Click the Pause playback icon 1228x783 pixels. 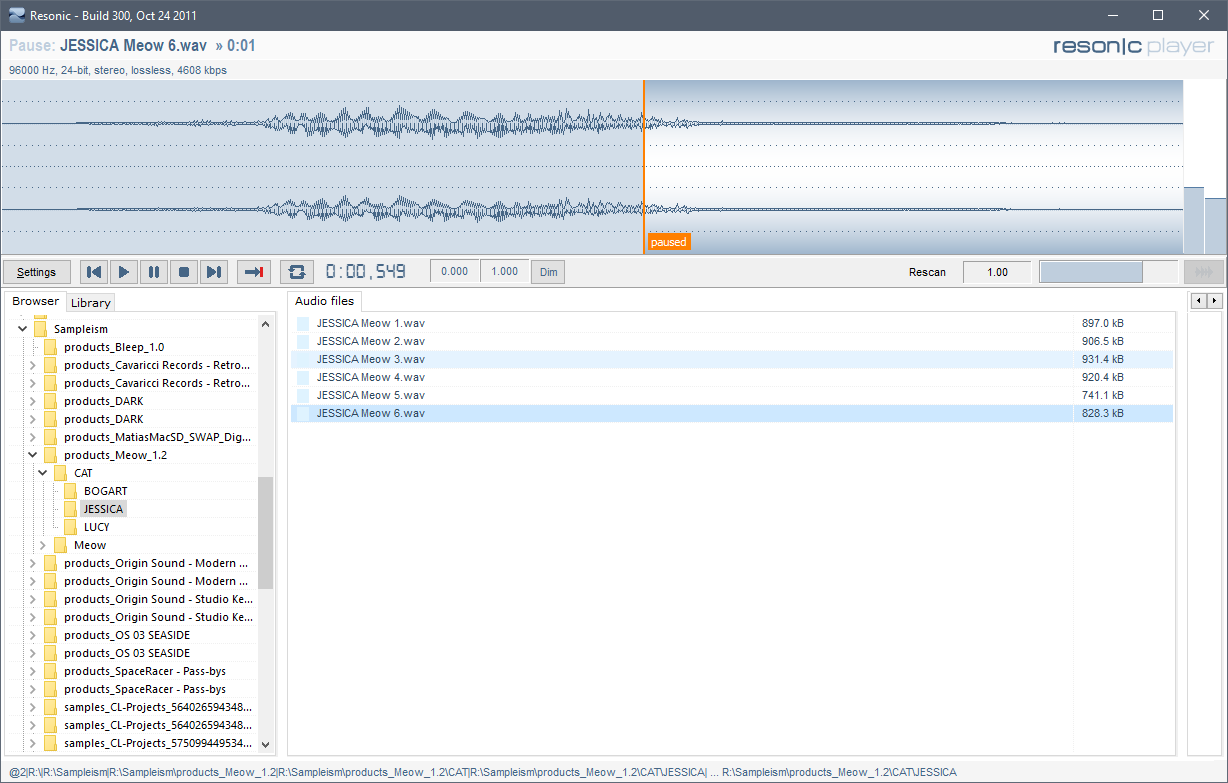(154, 272)
